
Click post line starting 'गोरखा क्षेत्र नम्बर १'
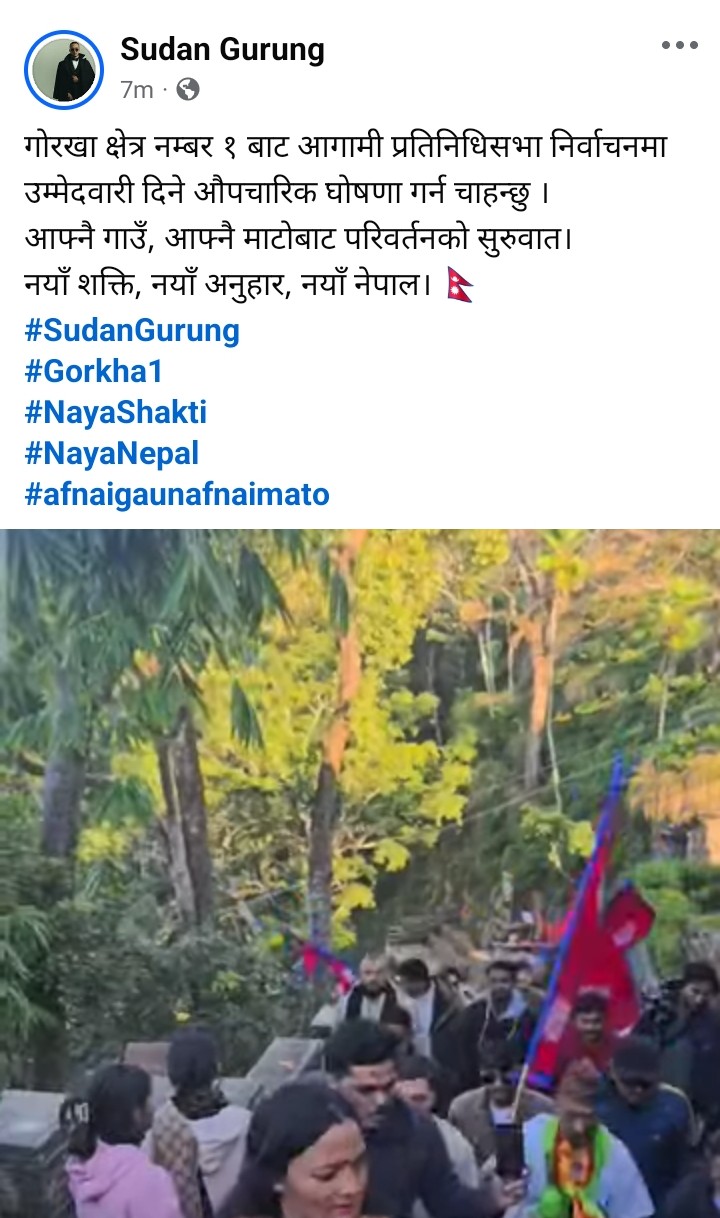(346, 148)
